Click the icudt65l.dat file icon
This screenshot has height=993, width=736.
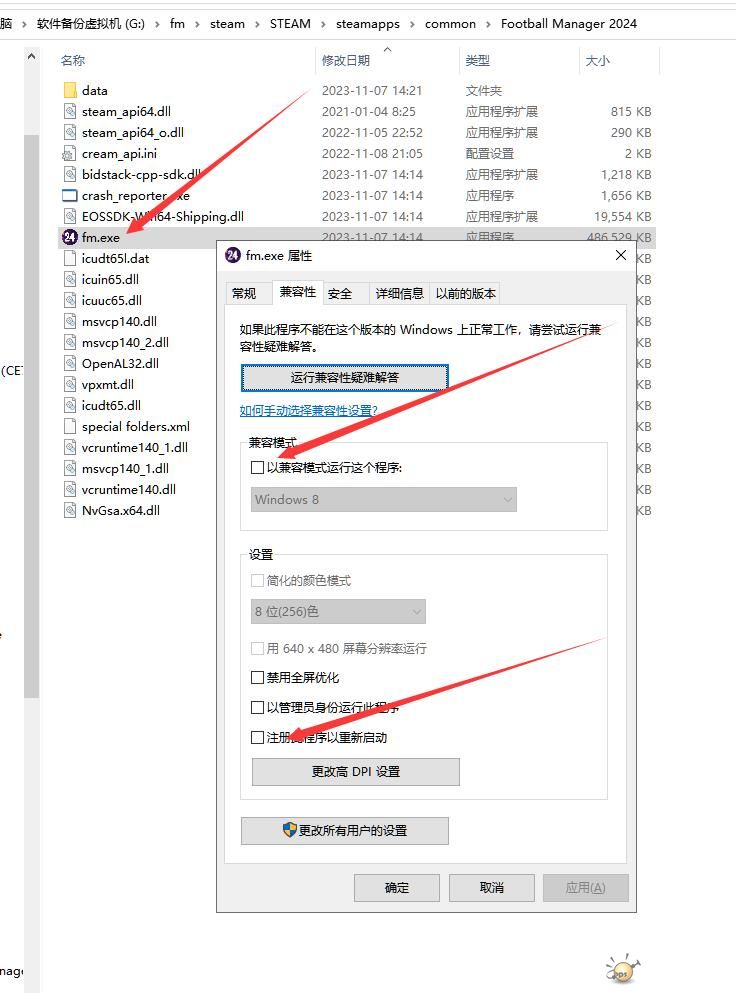[x=70, y=258]
